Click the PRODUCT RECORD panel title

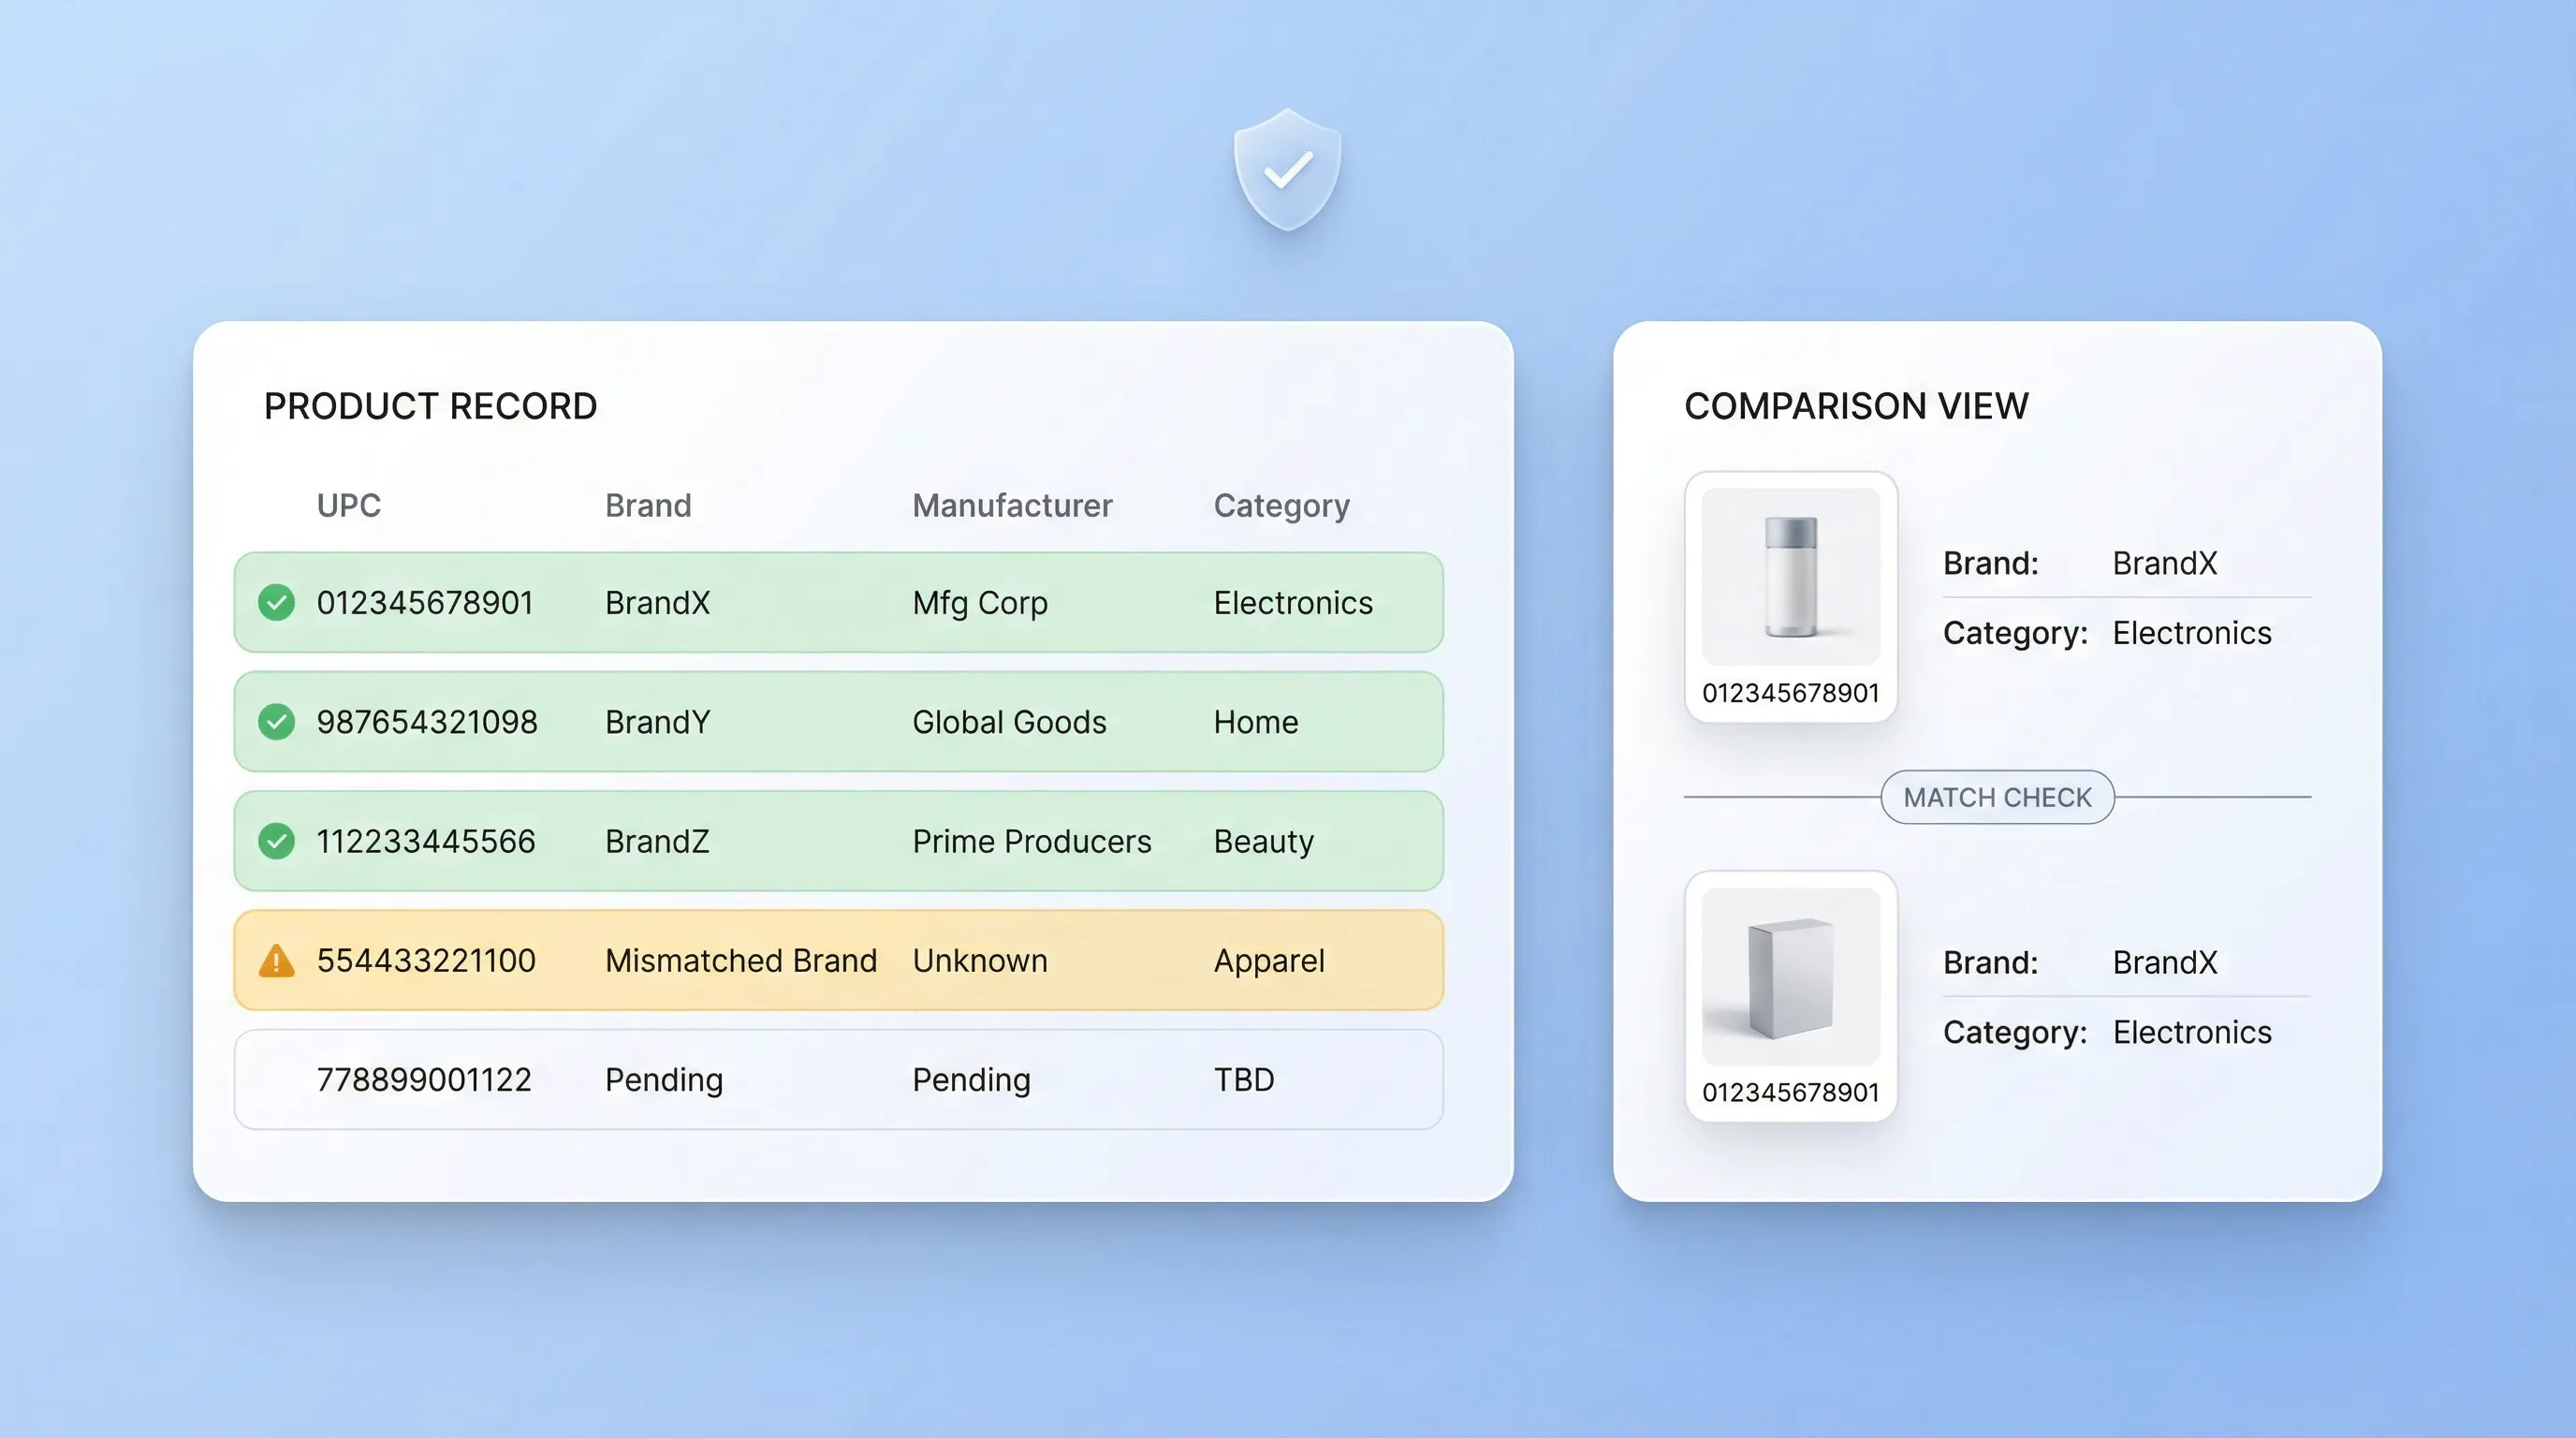(430, 406)
